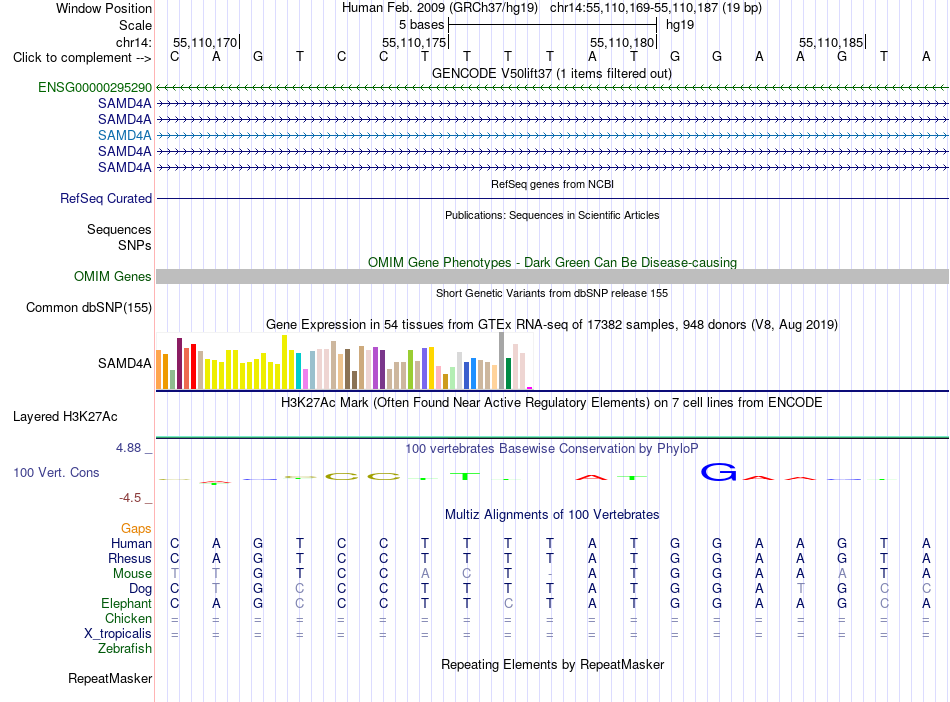
Task: Click the RefSeq Curated intron line
Action: point(552,198)
